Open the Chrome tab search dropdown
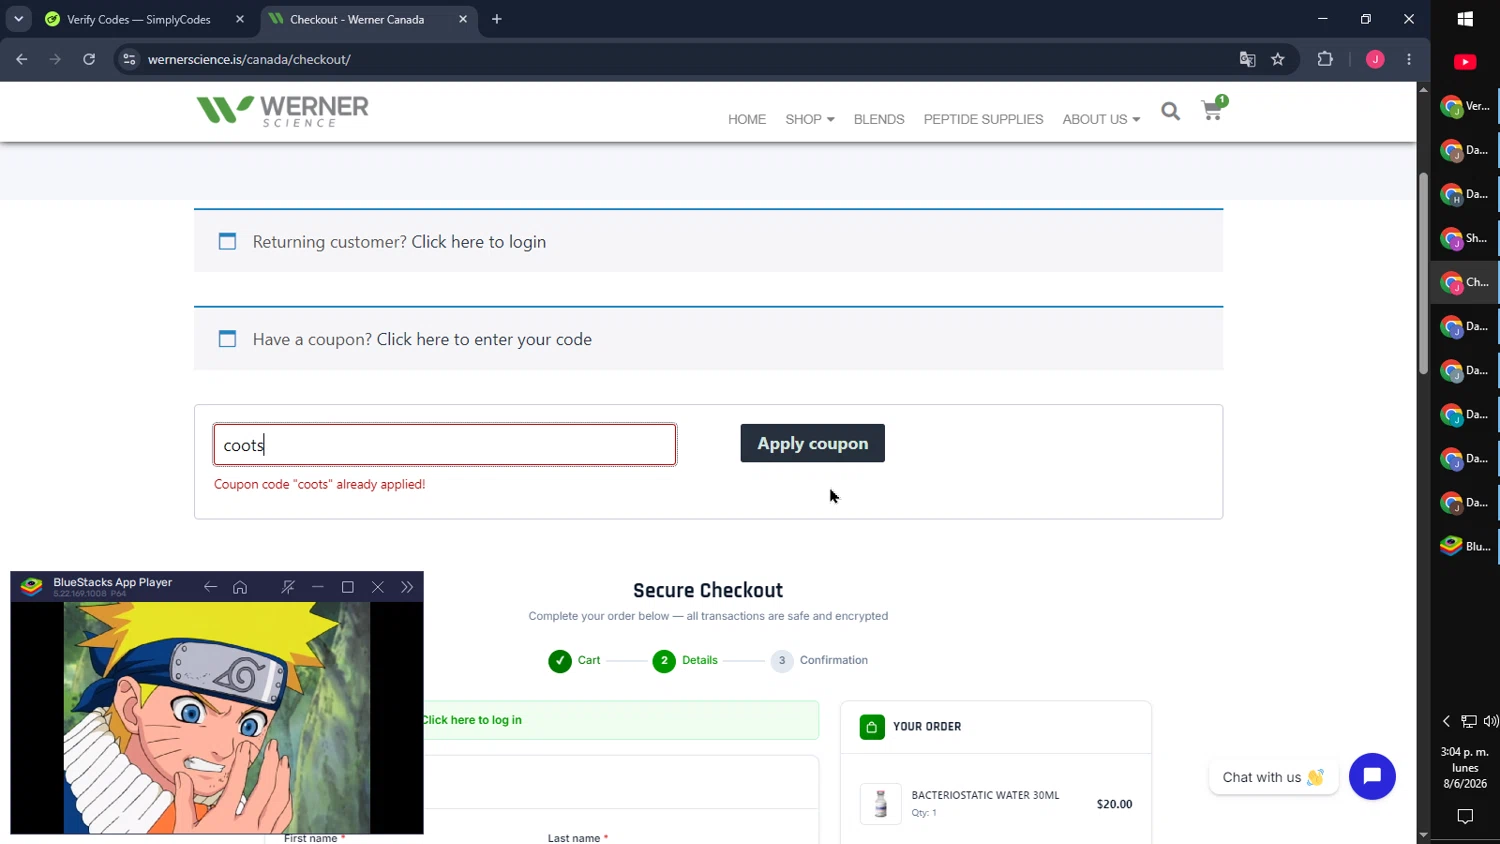 pyautogui.click(x=18, y=19)
